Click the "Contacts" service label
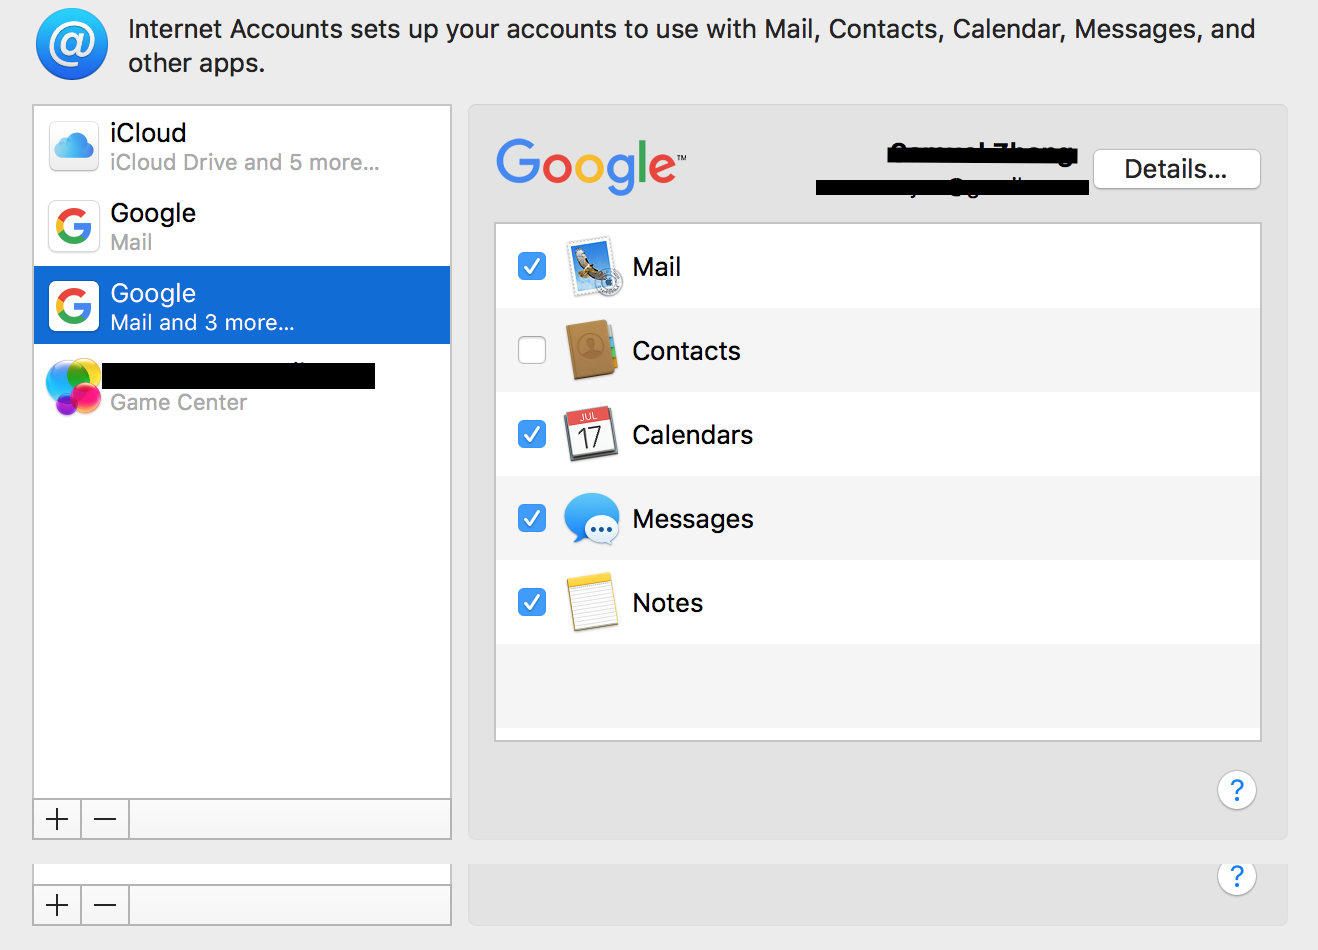This screenshot has height=950, width=1318. pos(687,351)
